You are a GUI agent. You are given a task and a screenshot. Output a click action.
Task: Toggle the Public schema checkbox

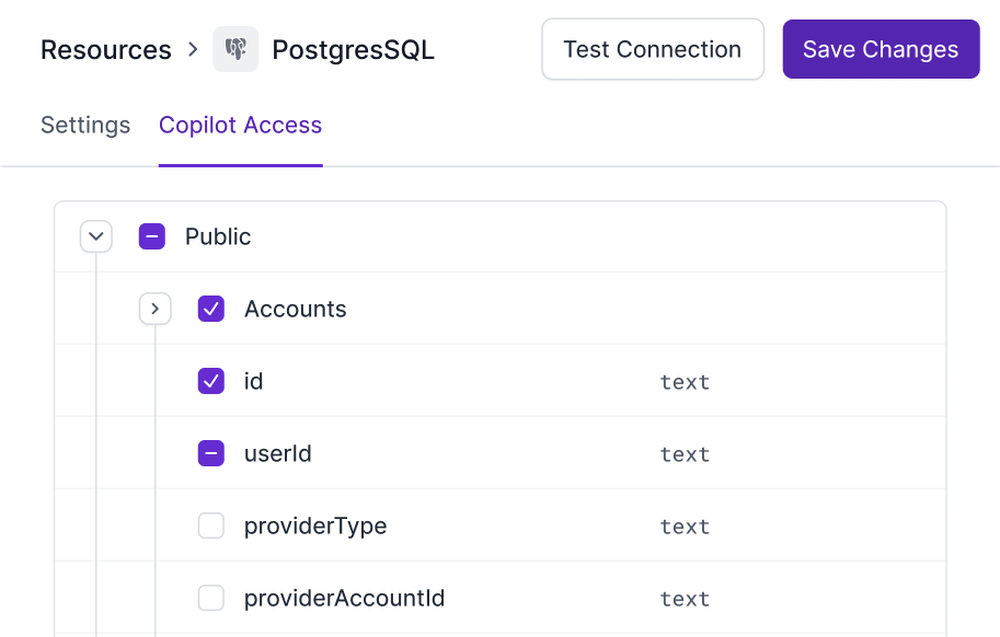[x=152, y=237]
